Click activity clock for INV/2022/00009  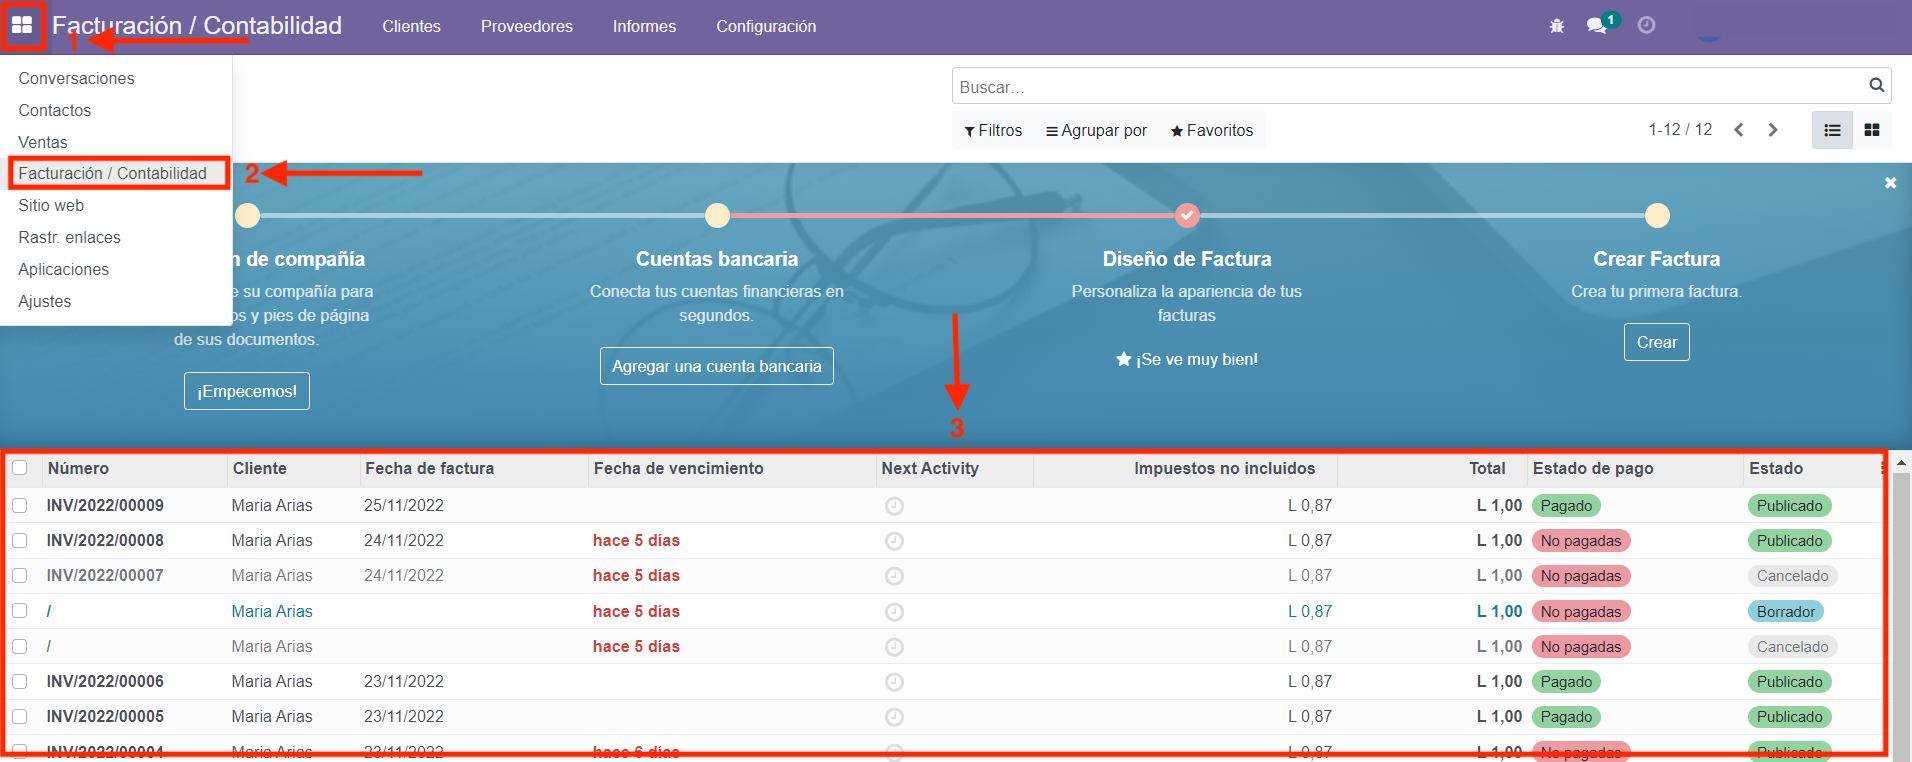[x=894, y=506]
